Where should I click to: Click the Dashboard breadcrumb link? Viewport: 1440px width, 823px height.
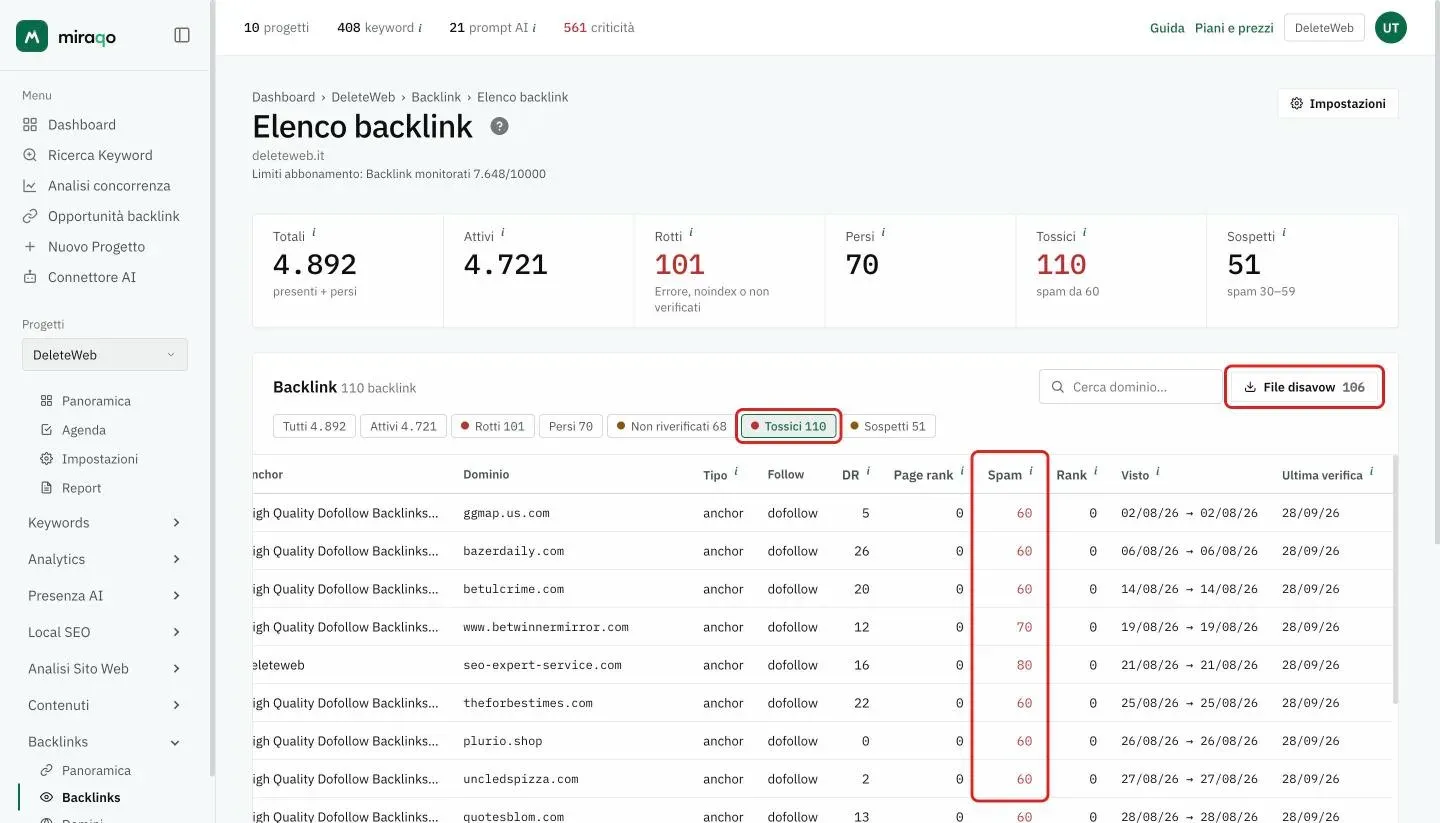283,97
